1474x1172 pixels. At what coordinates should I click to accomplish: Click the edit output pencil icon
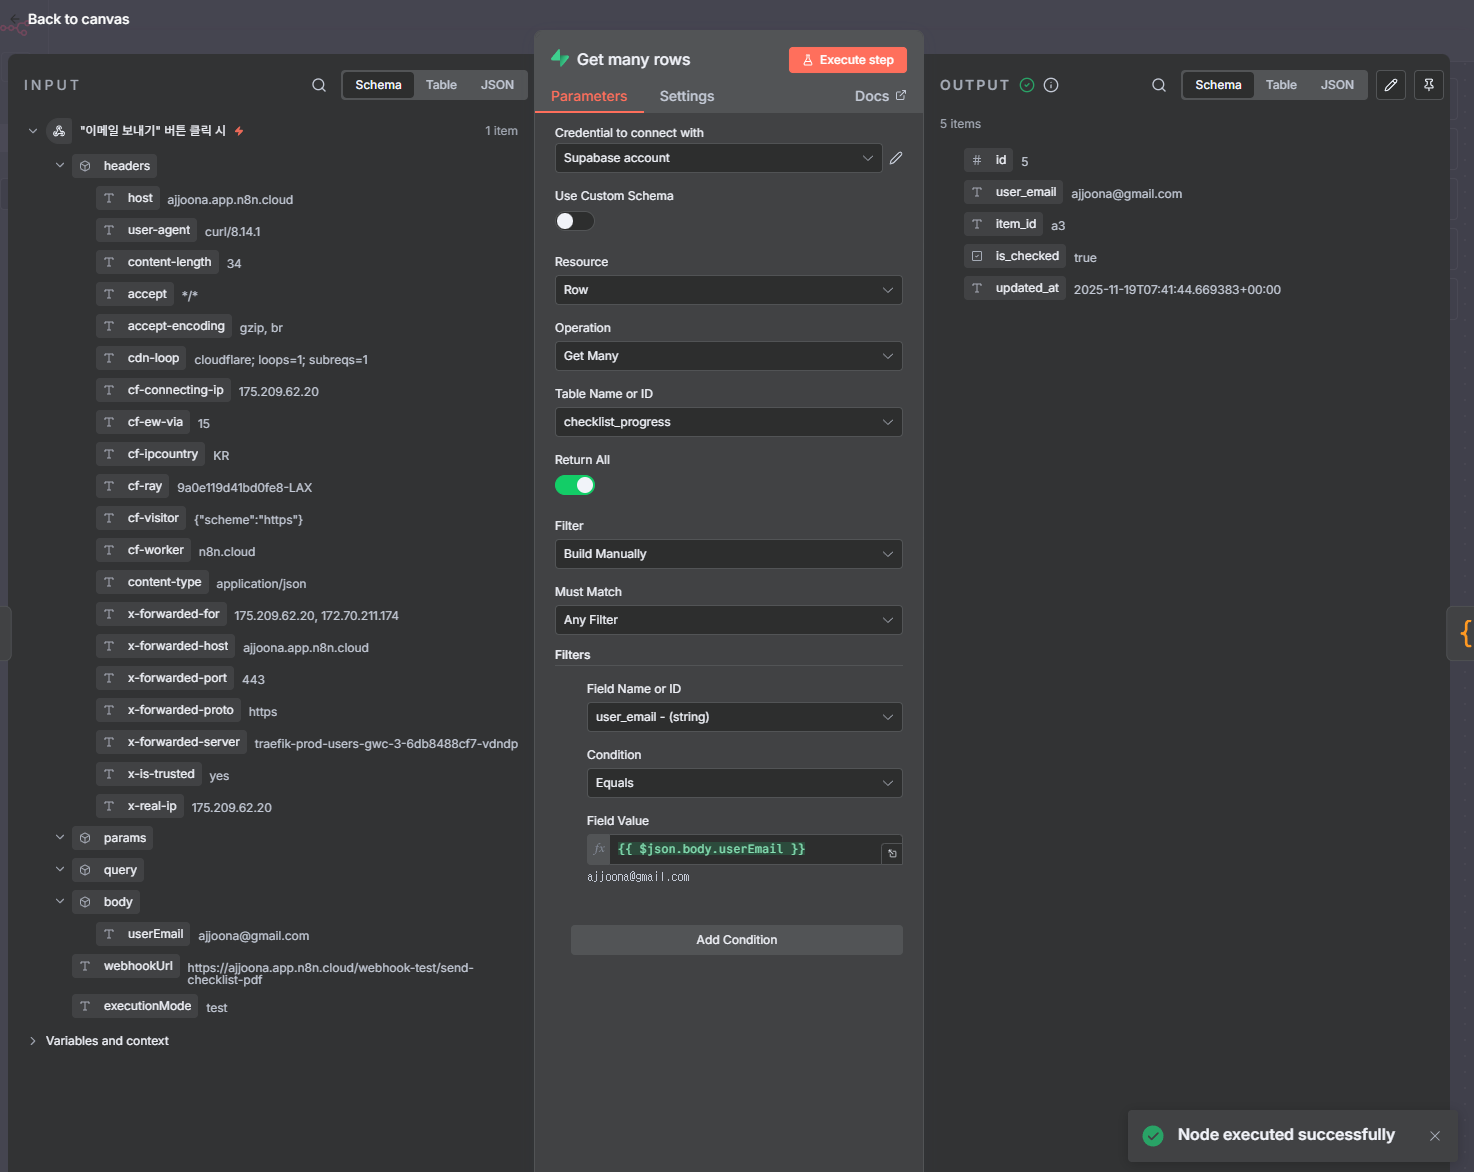pos(1391,85)
